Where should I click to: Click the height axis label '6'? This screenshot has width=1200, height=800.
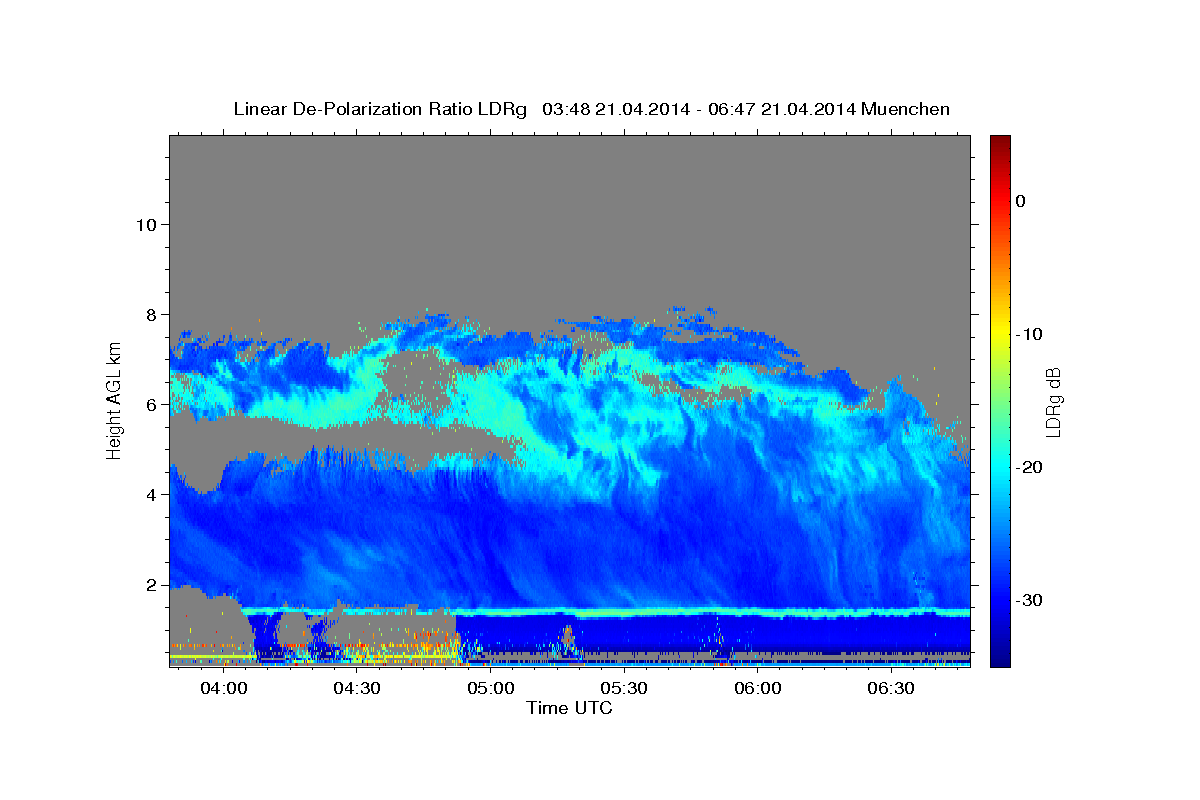click(x=152, y=404)
